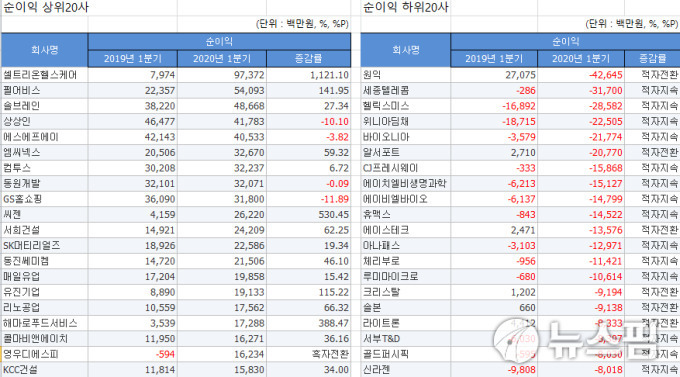Click the 97,372 net profit cell
680x377 pixels.
click(222, 75)
